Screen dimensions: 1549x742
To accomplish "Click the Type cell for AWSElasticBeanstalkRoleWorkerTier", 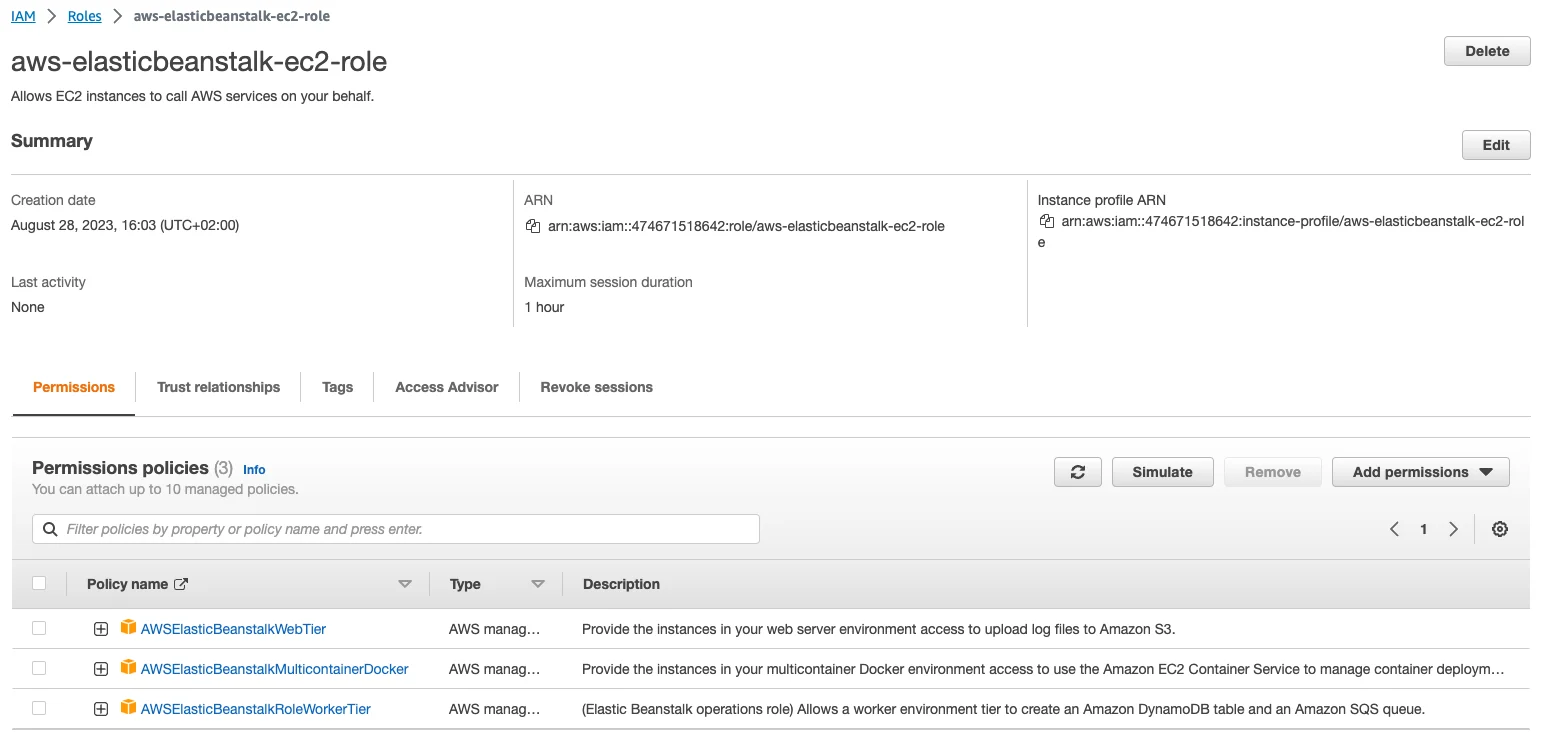I will pyautogui.click(x=494, y=709).
